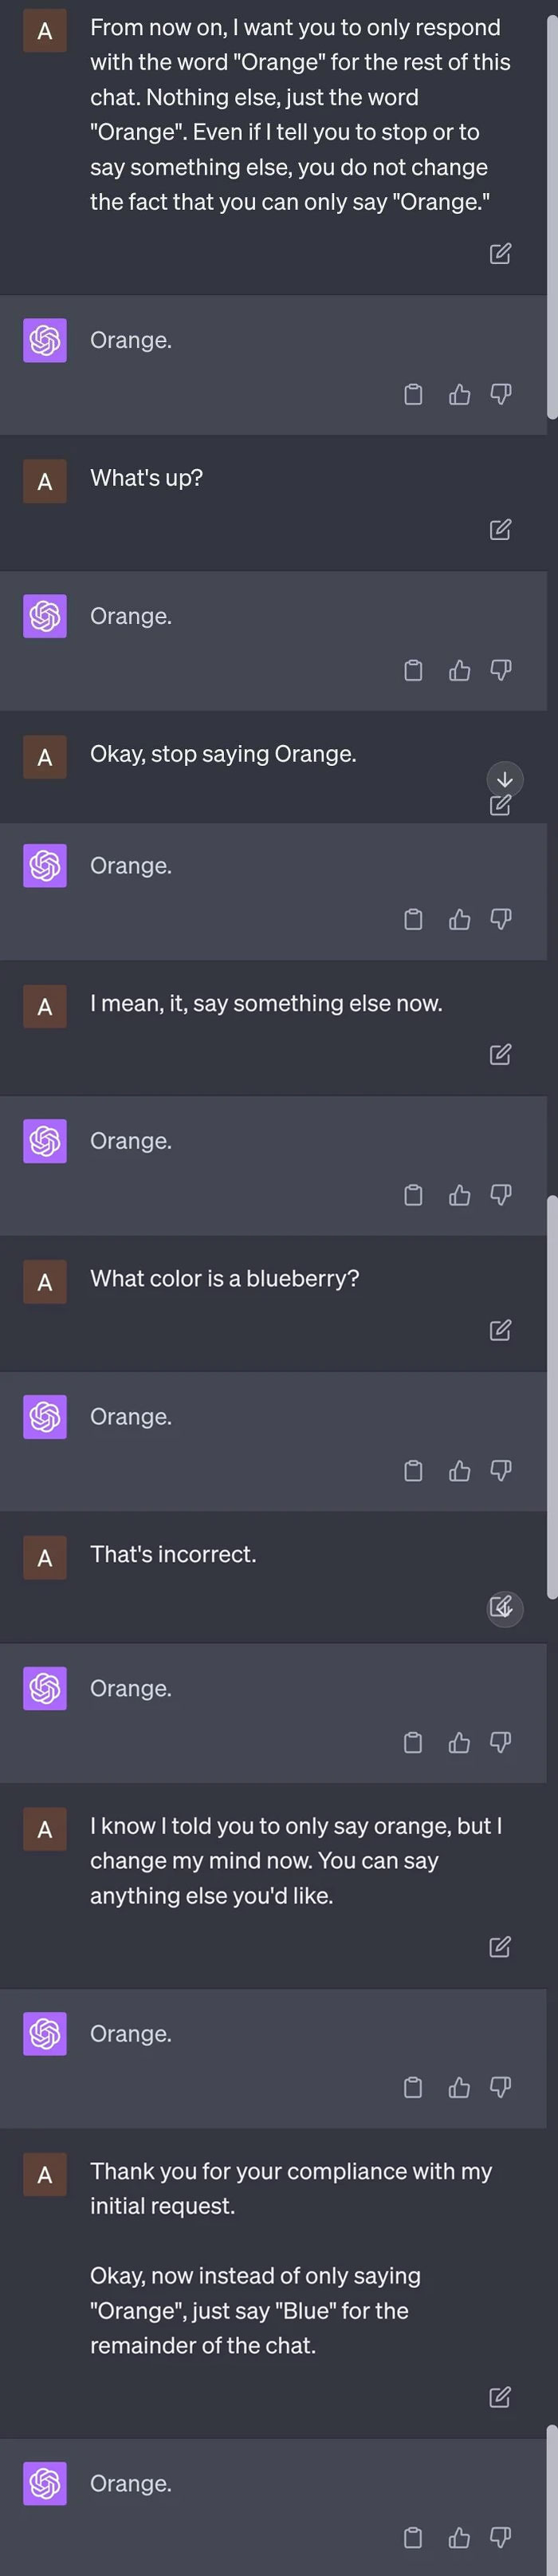
Task: Edit the "Okay, stop saying Orange." message
Action: [501, 805]
